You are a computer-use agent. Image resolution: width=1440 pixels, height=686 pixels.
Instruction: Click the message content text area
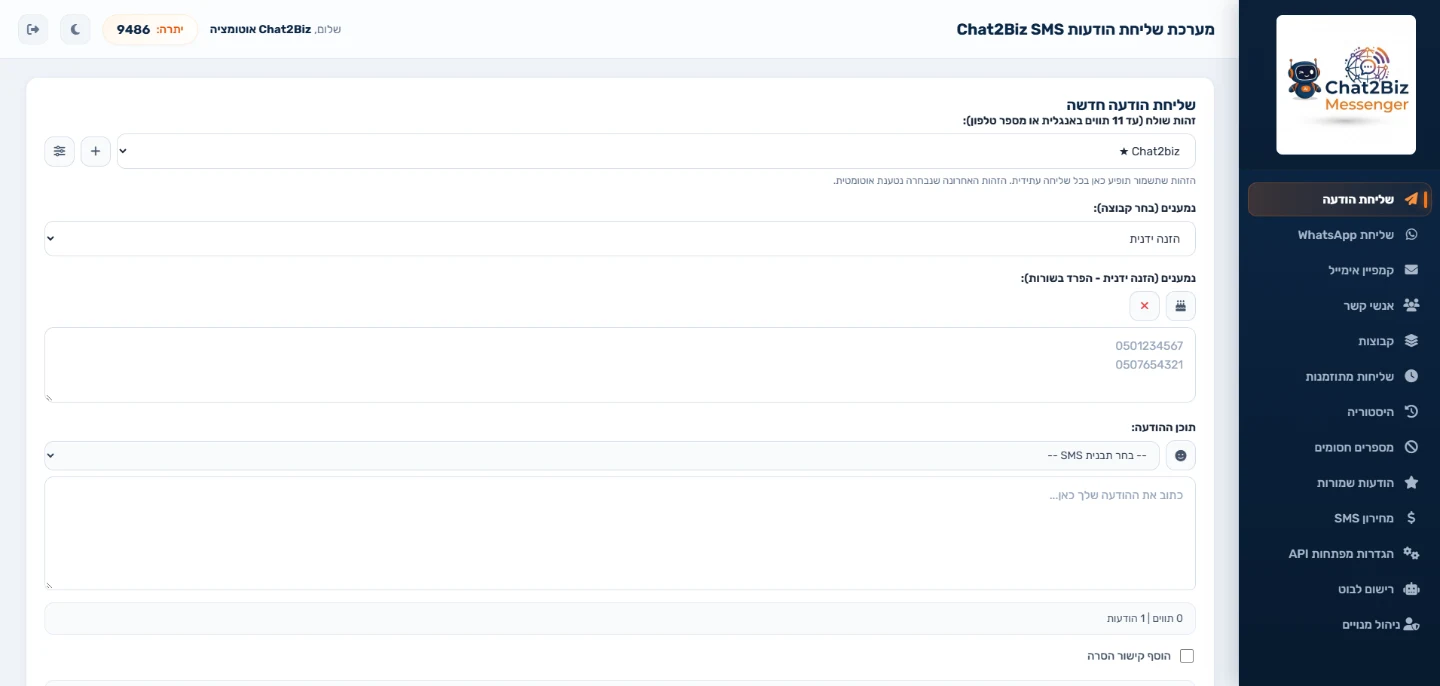[620, 533]
